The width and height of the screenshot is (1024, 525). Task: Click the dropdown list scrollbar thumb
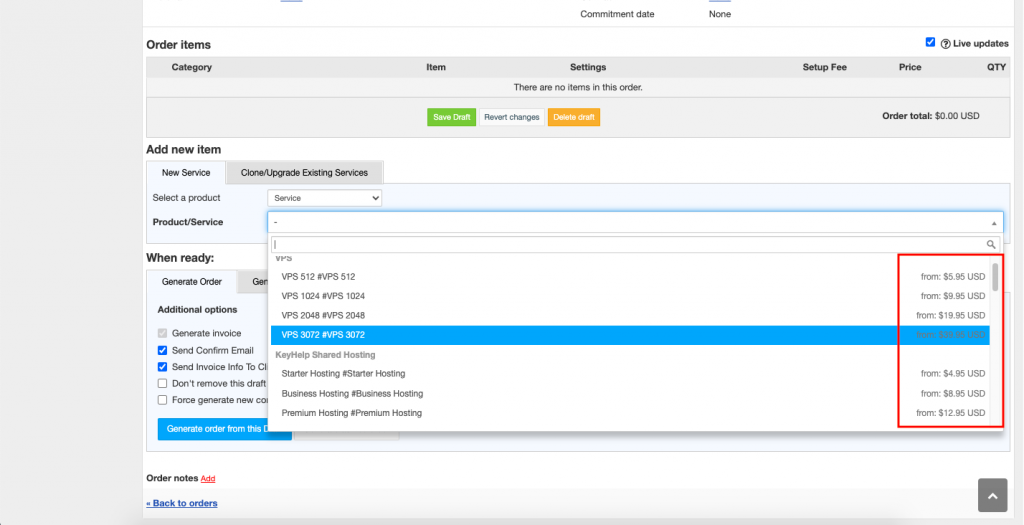[x=995, y=277]
